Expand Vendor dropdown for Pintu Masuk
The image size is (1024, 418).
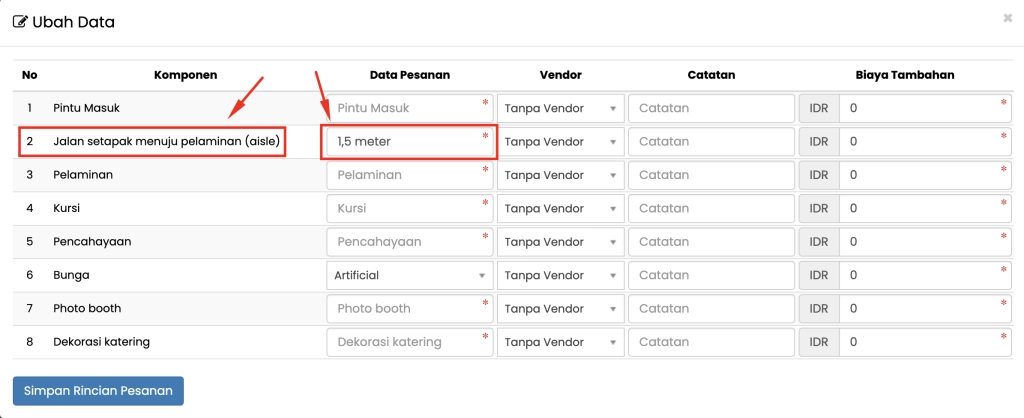click(x=560, y=108)
